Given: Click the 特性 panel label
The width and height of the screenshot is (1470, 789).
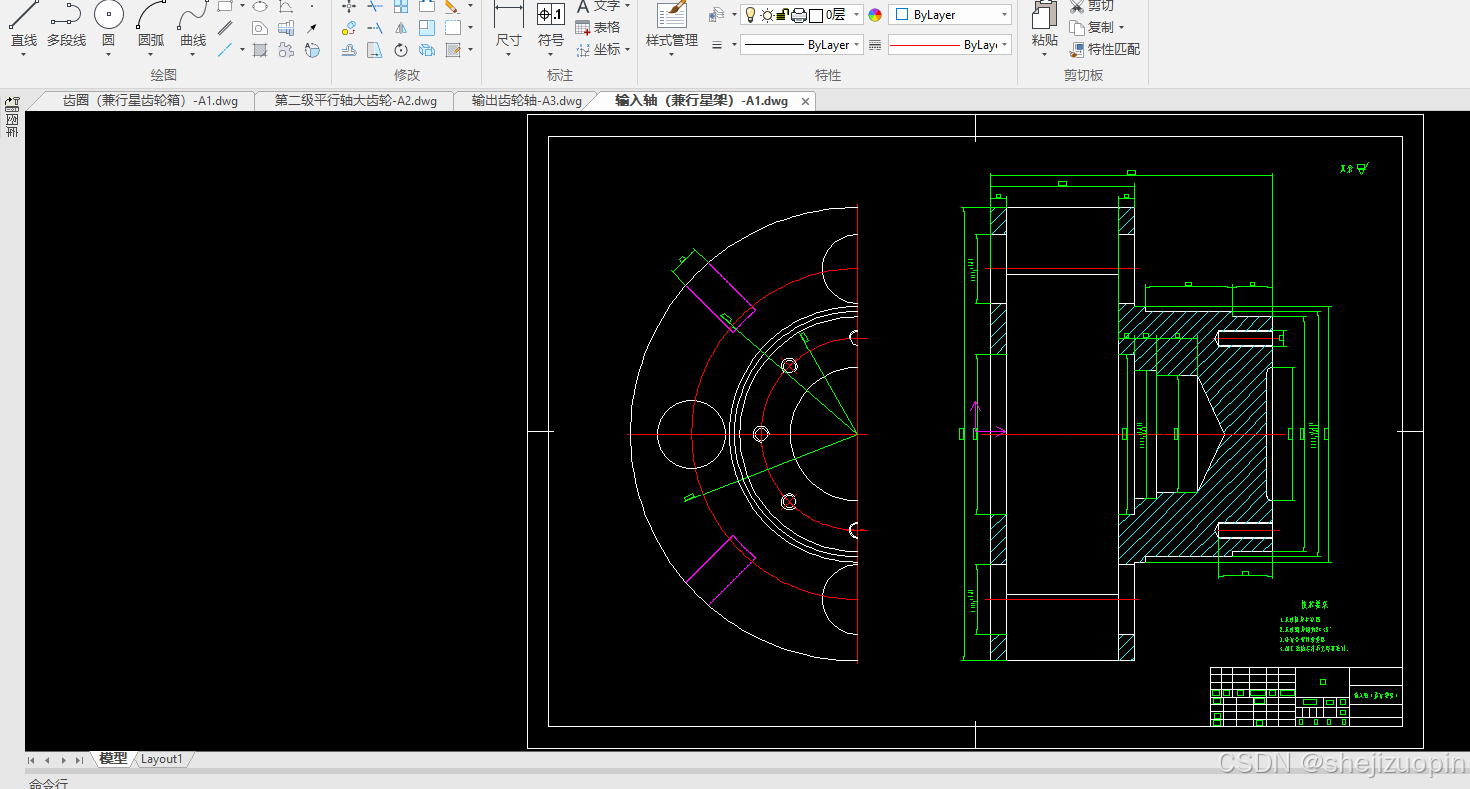Looking at the screenshot, I should point(828,75).
